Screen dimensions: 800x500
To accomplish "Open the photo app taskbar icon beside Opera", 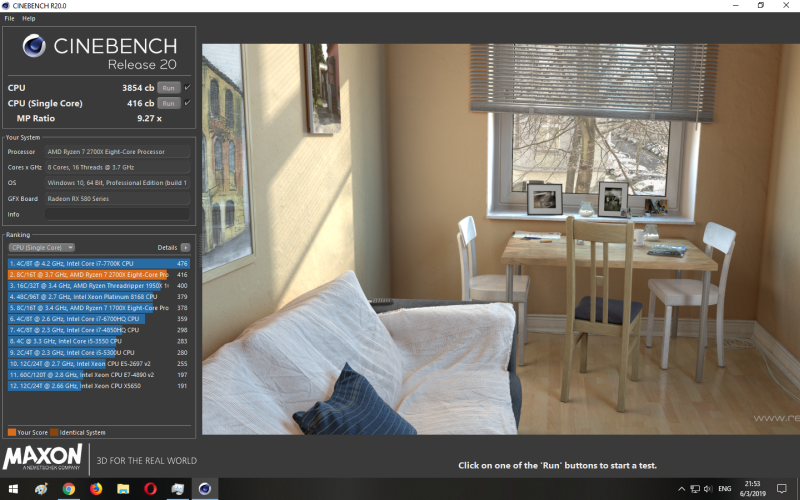I will point(178,489).
